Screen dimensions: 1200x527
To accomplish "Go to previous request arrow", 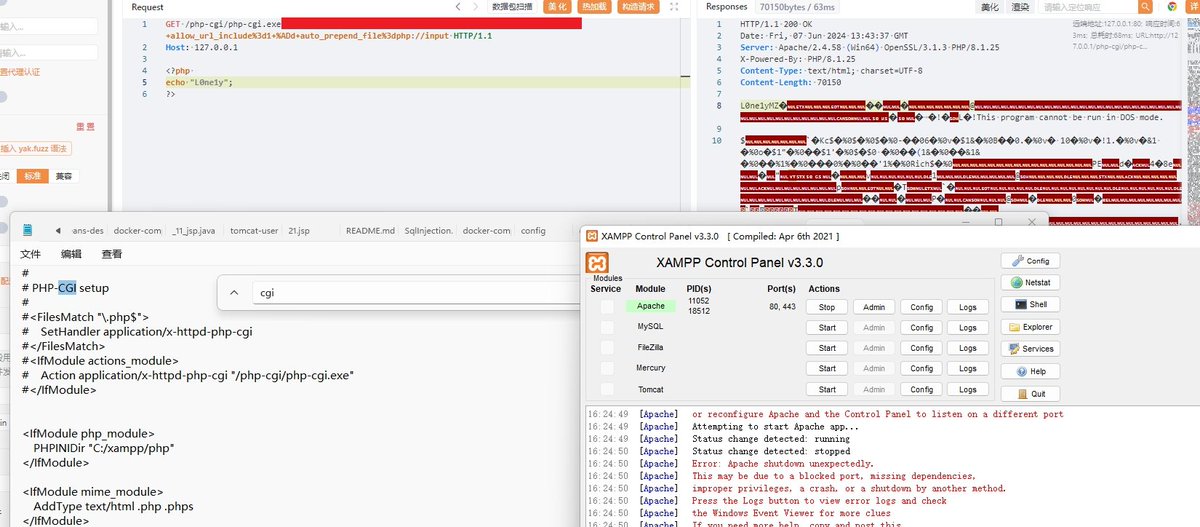I will [458, 7].
